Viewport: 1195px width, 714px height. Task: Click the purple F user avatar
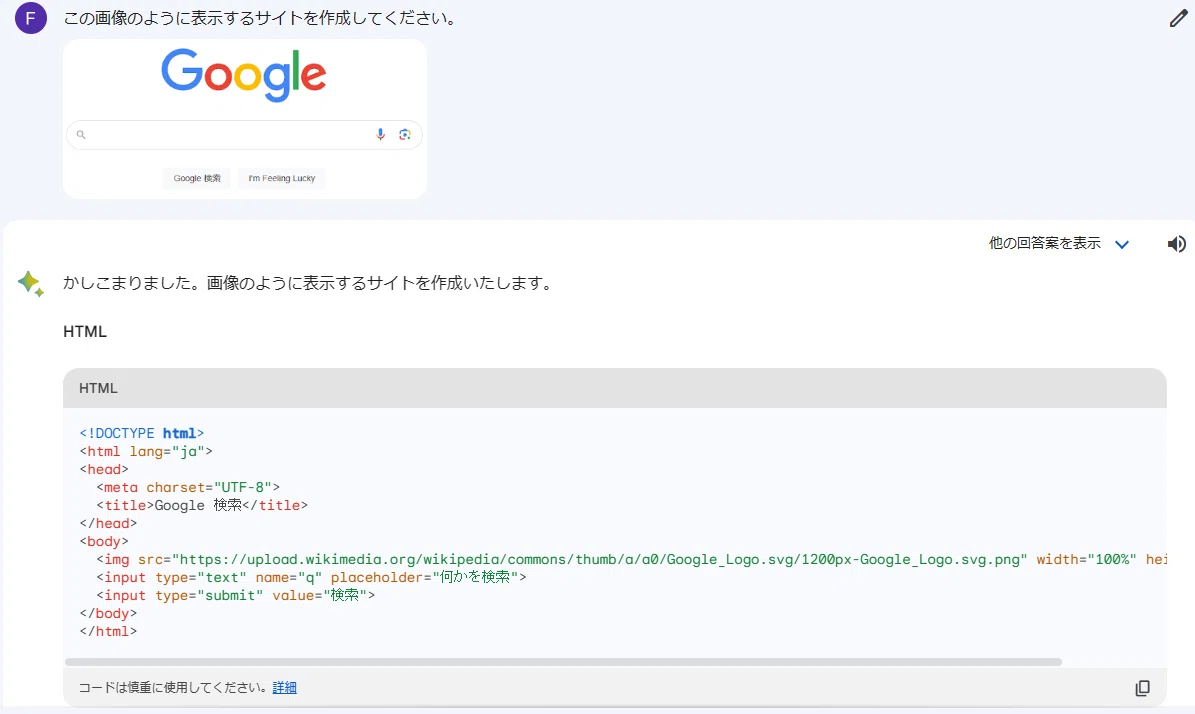pyautogui.click(x=30, y=18)
